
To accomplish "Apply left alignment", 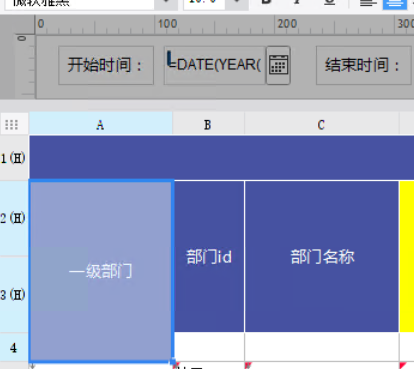I will pos(368,3).
